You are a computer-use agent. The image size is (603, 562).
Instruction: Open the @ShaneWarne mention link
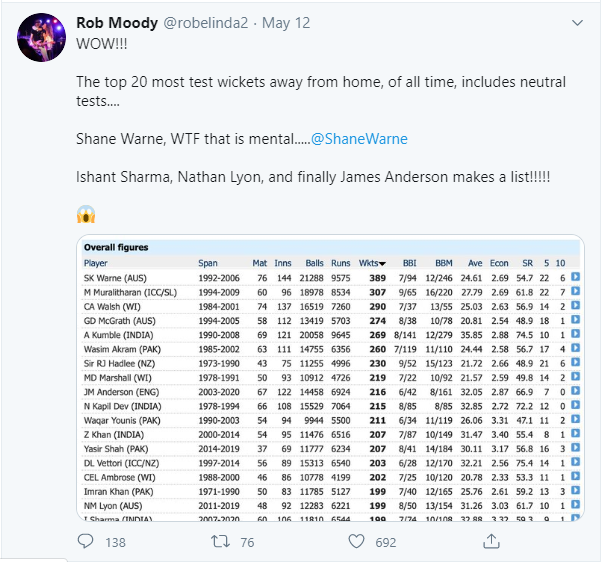point(359,139)
